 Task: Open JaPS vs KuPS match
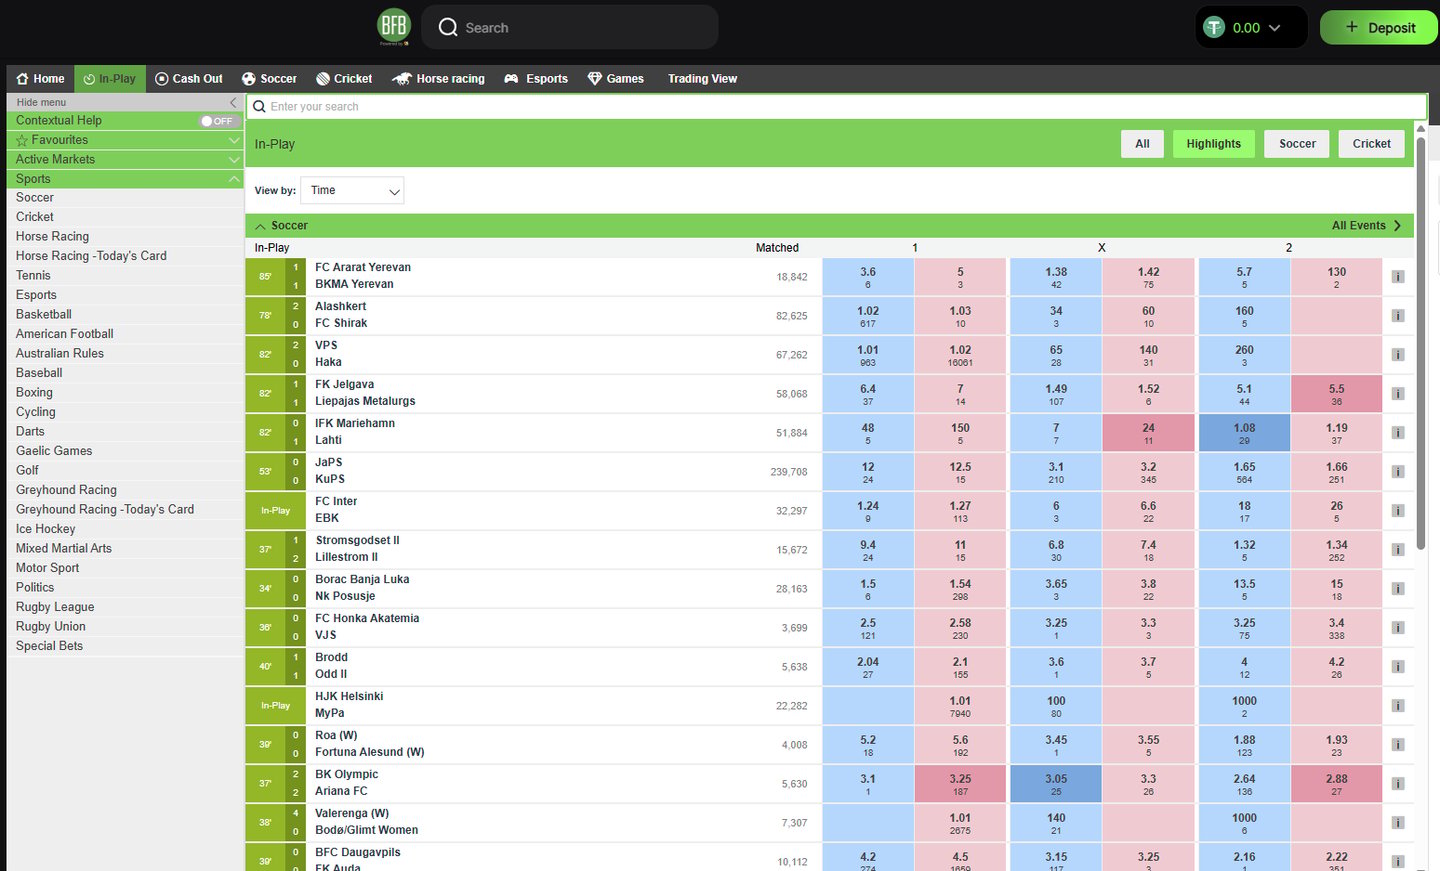[329, 471]
